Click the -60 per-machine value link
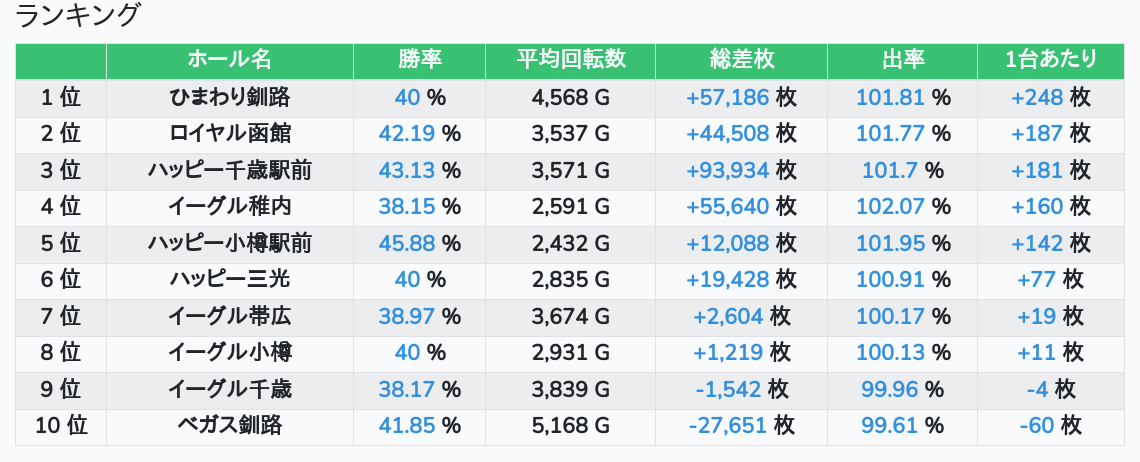Image resolution: width=1140 pixels, height=462 pixels. click(x=1037, y=426)
